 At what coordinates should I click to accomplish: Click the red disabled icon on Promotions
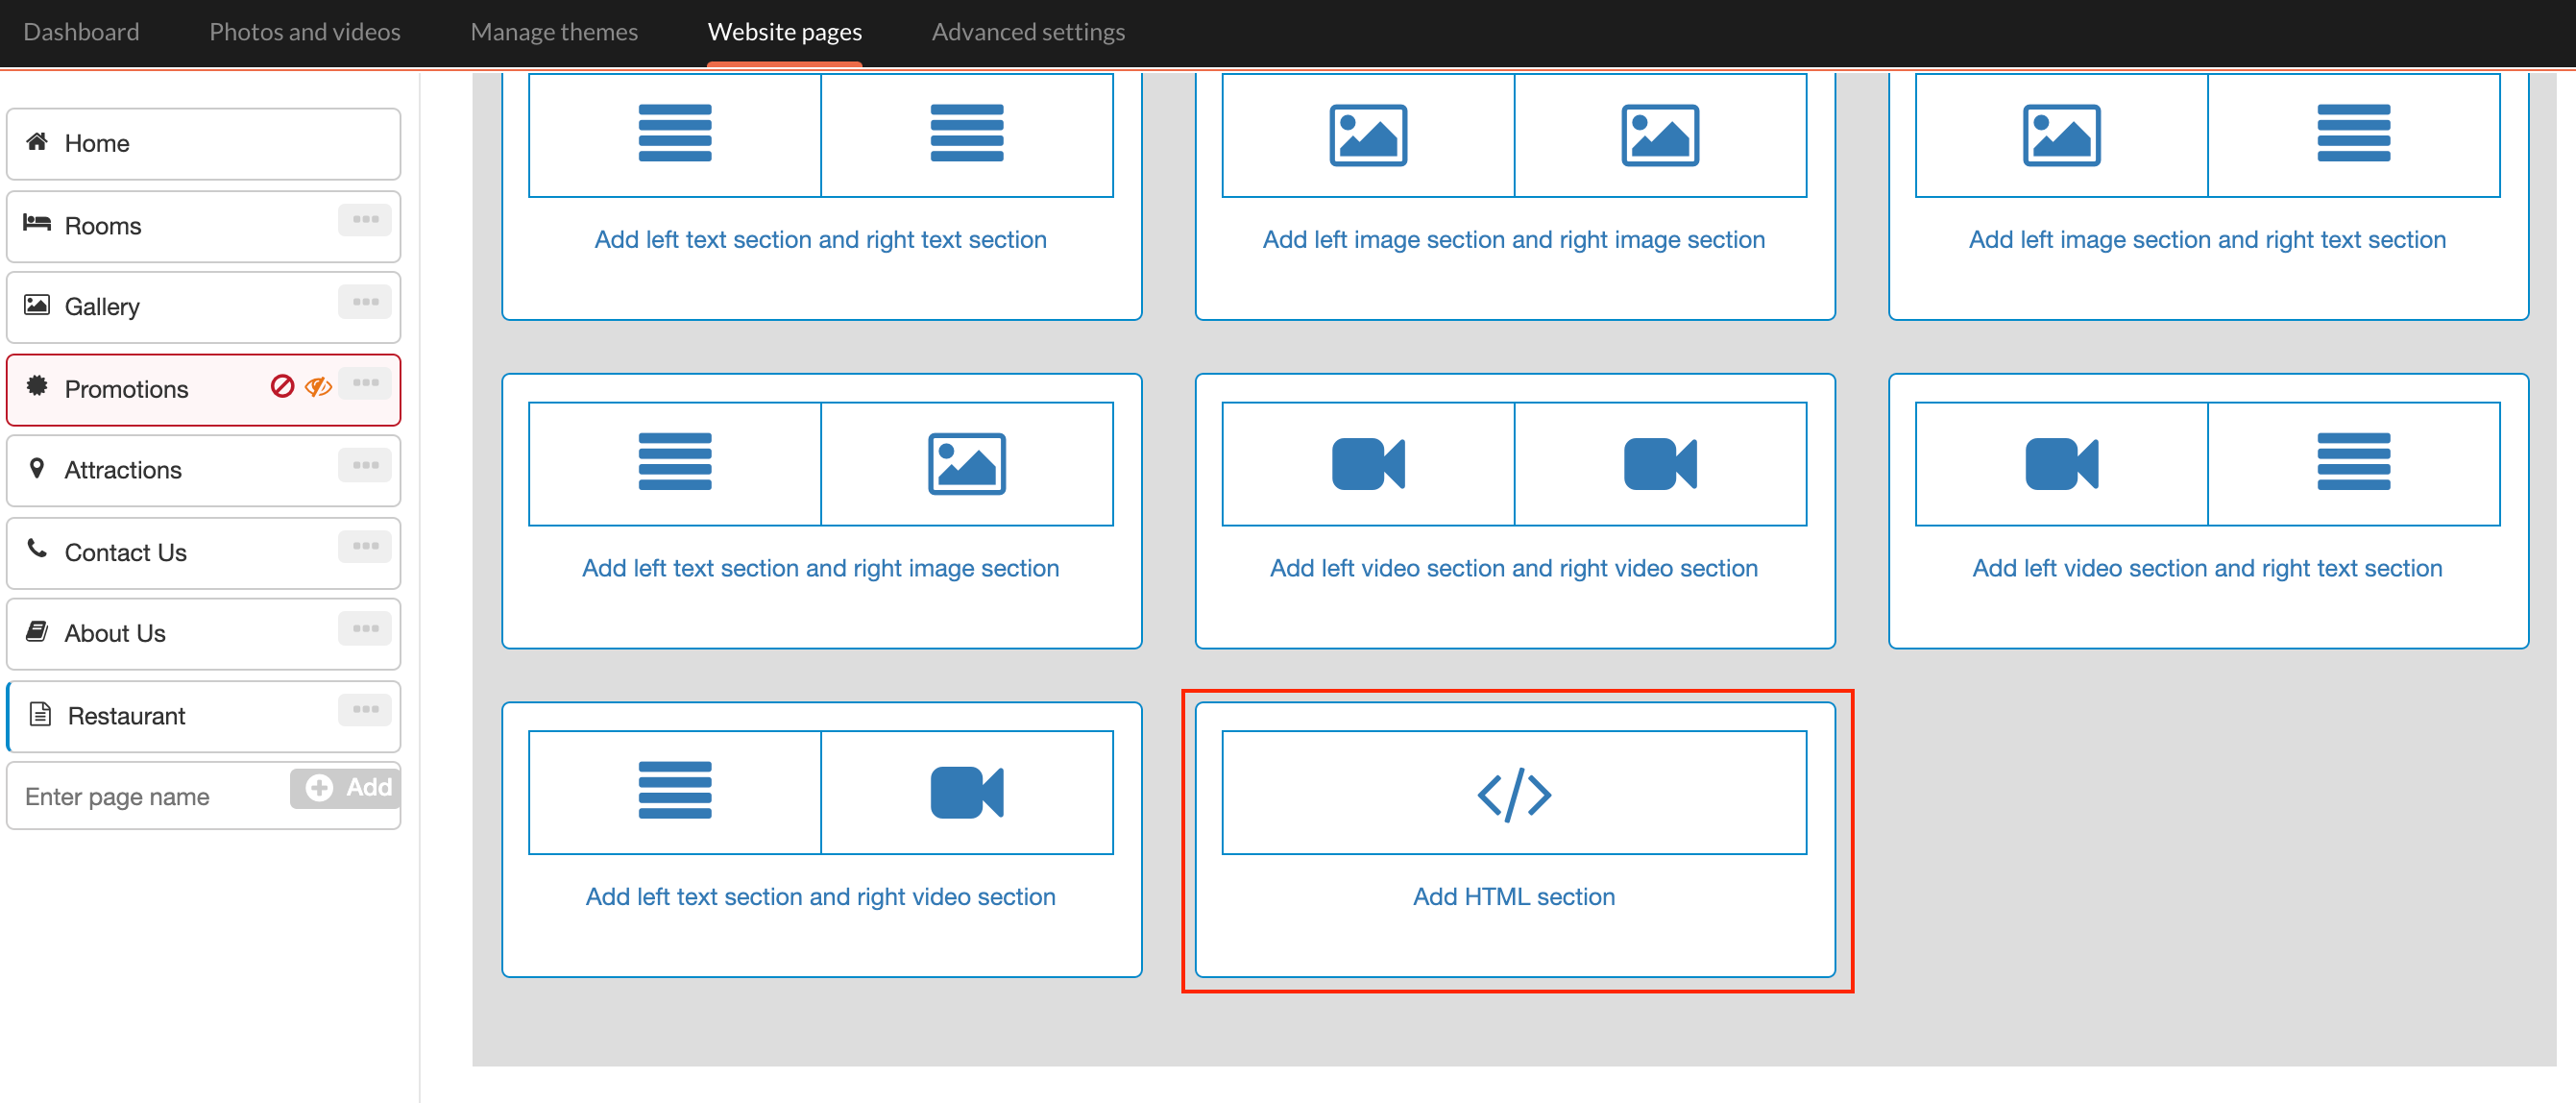[282, 386]
